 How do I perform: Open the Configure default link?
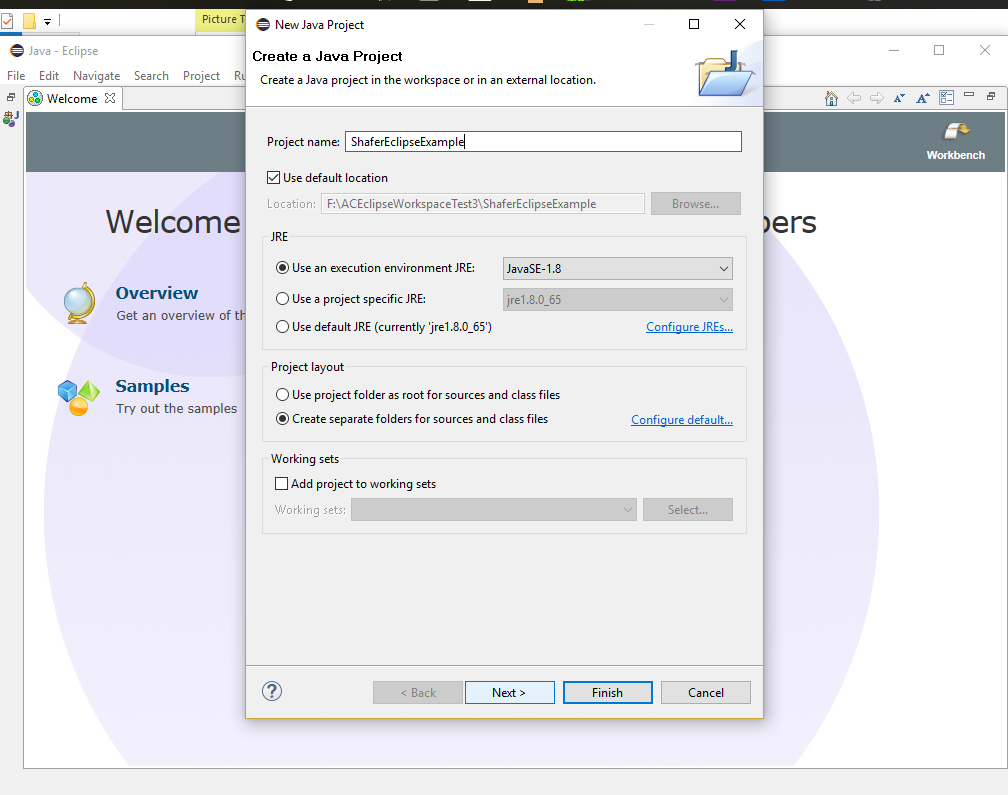coord(682,420)
